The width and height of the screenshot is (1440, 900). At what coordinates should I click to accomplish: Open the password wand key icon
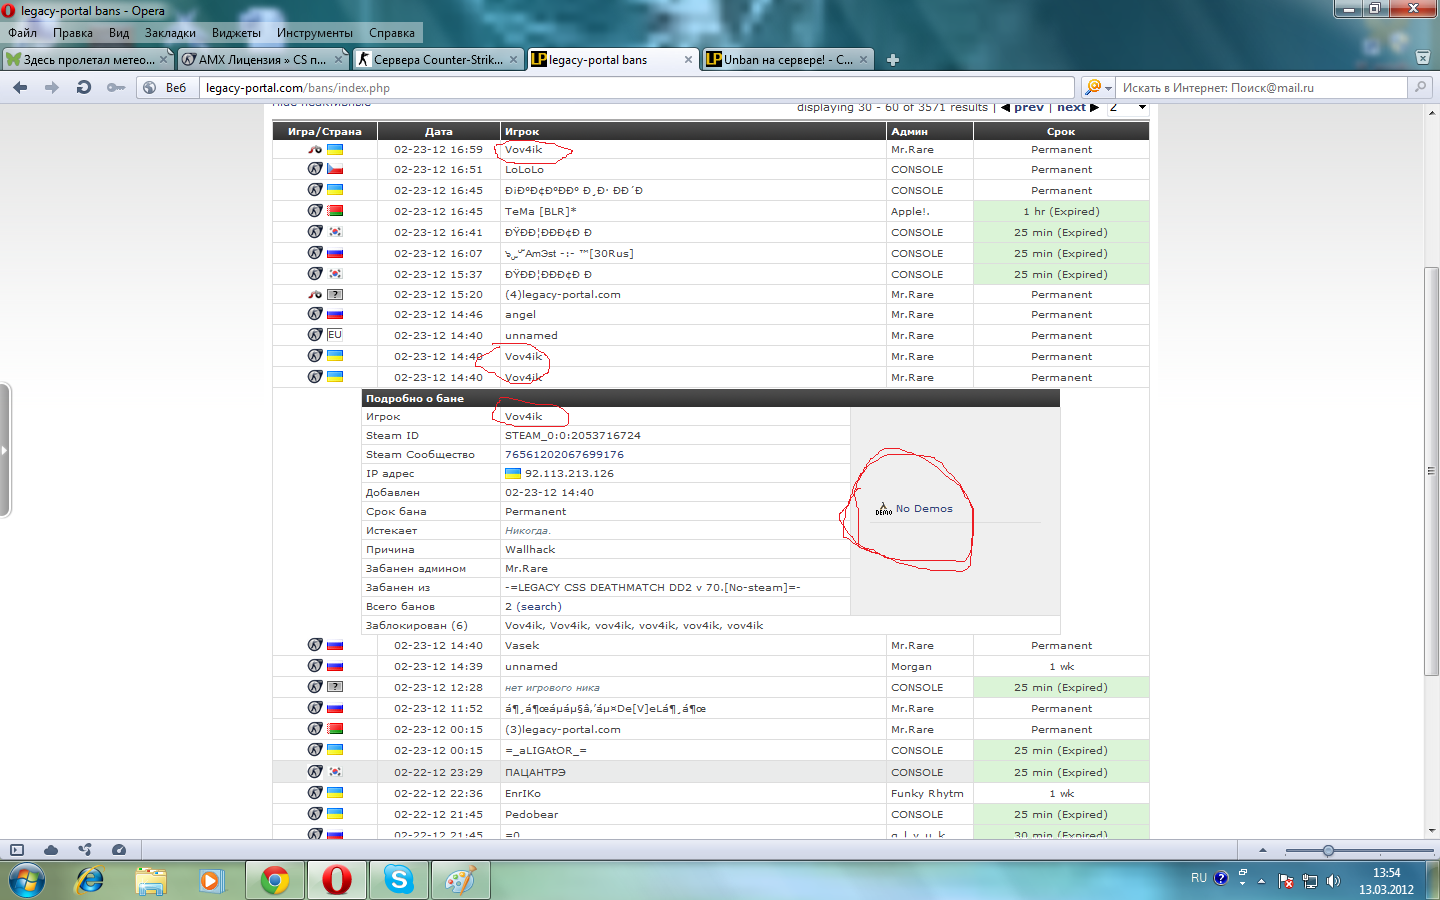[116, 88]
